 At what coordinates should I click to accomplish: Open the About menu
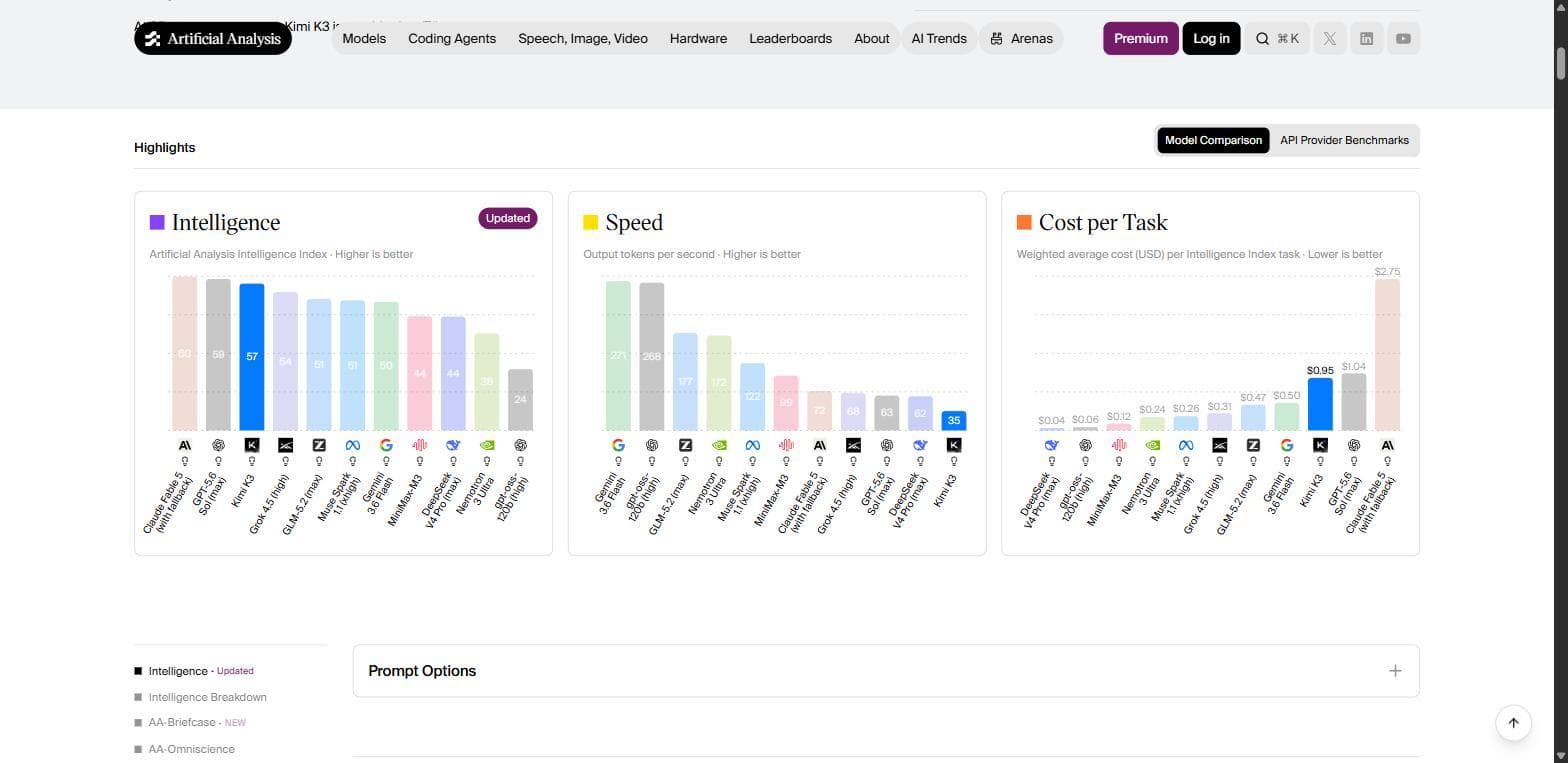871,39
